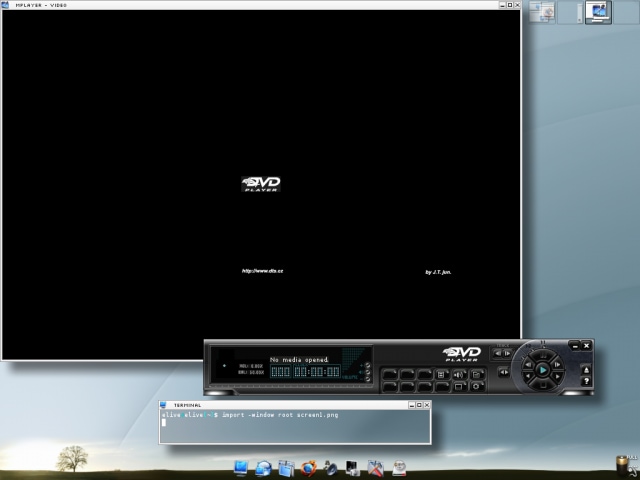The image size is (640, 480).
Task: Switch to the first virtual desktop thumbnail
Action: (542, 12)
